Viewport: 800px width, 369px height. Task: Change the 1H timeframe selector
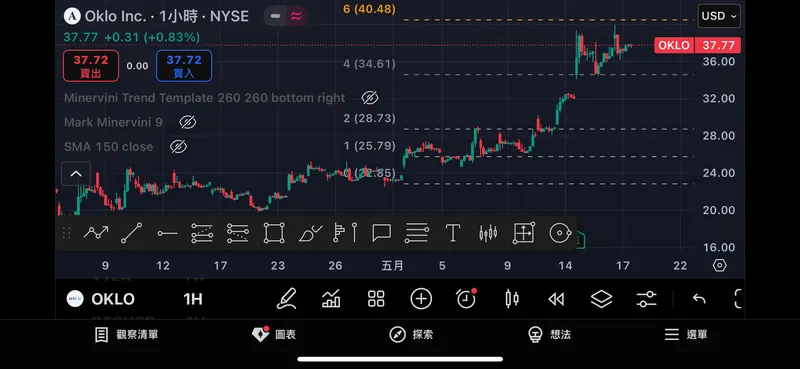pyautogui.click(x=193, y=299)
